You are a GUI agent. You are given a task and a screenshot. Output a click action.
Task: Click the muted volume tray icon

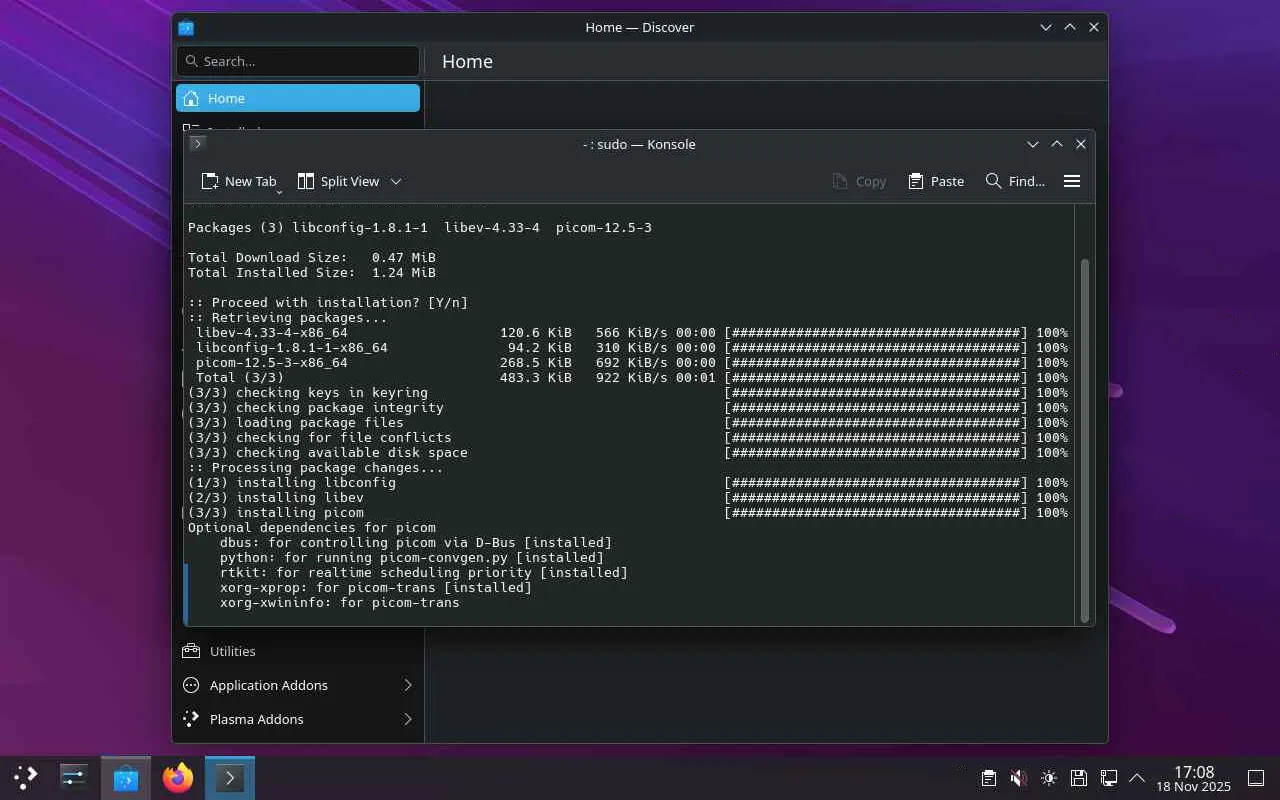tap(1018, 778)
